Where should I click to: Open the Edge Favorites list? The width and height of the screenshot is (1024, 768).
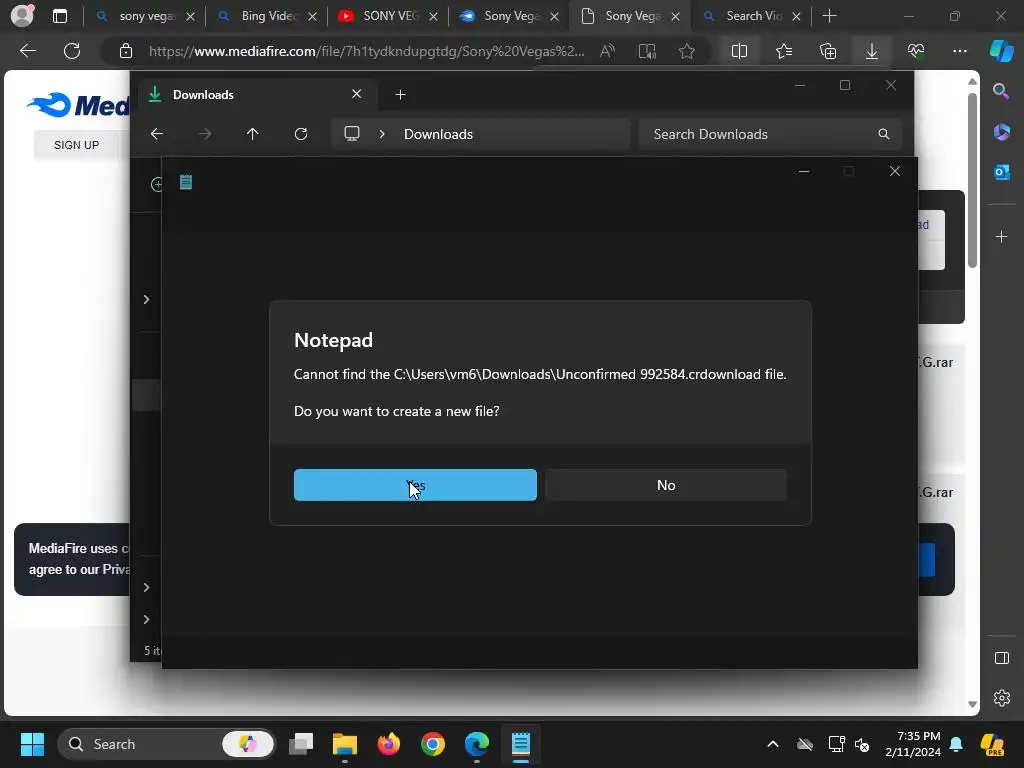784,51
